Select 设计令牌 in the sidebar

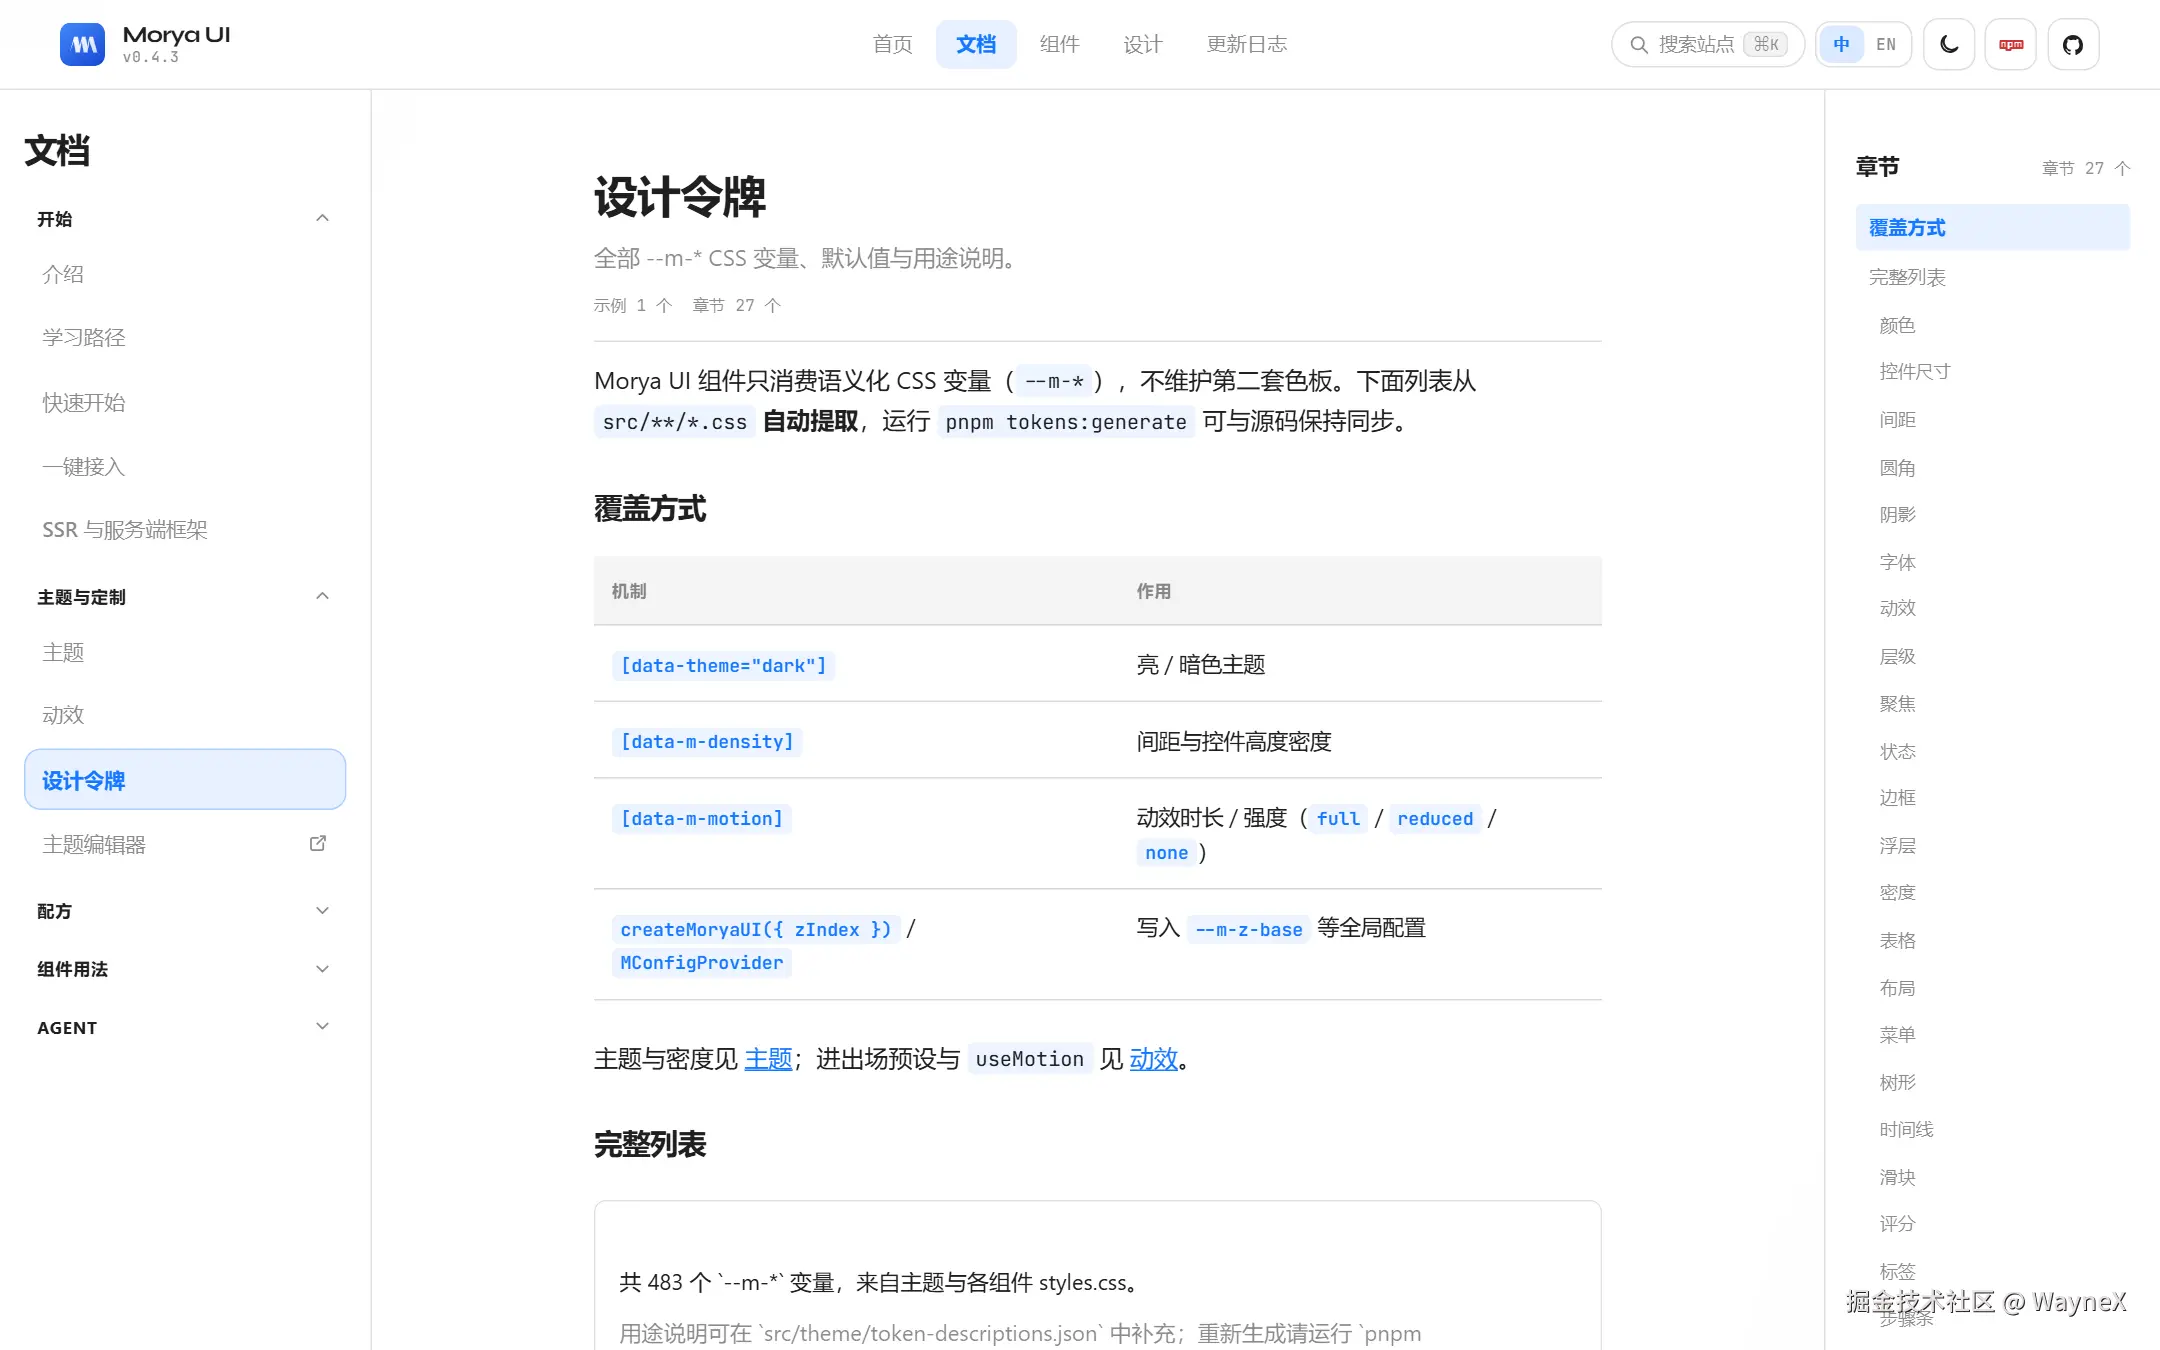184,780
